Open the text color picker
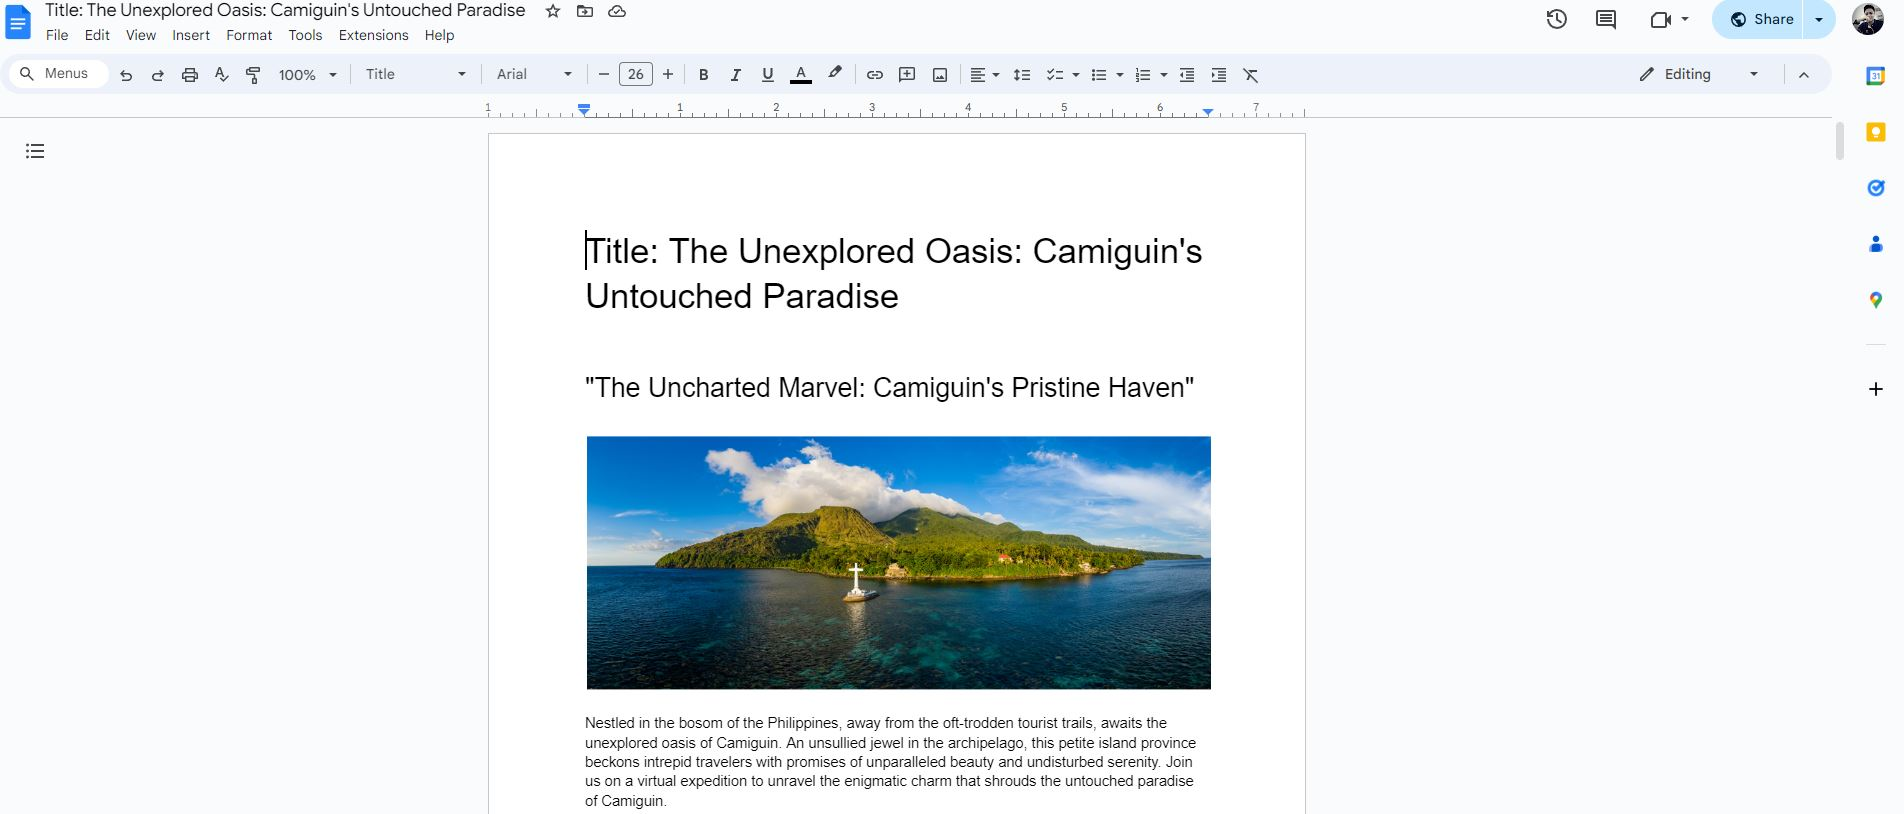 pos(801,75)
